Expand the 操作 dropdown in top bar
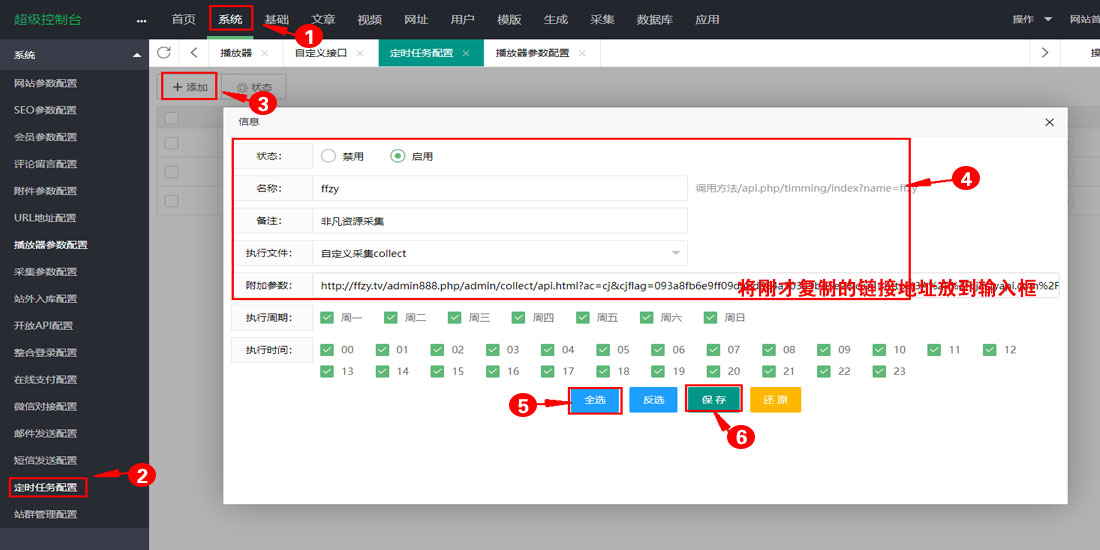 pos(1032,19)
